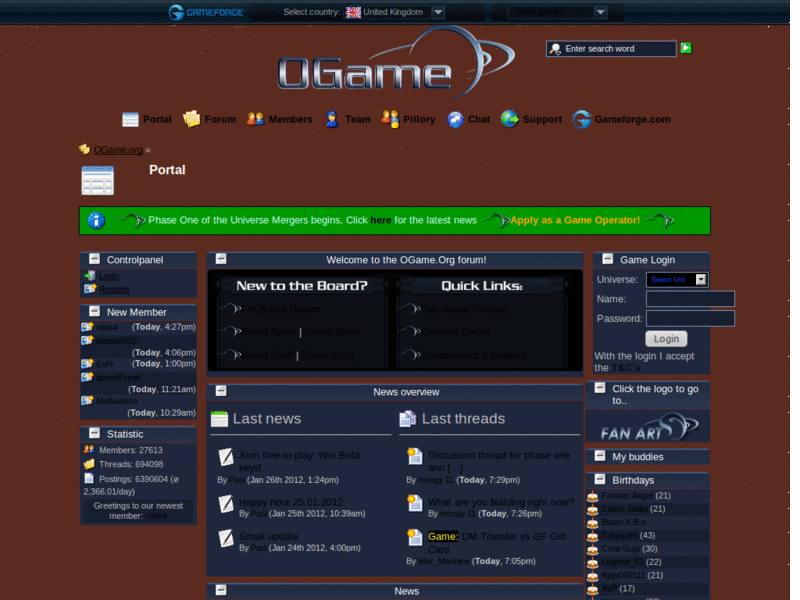Click the Portal calendar icon in navigation

coord(130,119)
